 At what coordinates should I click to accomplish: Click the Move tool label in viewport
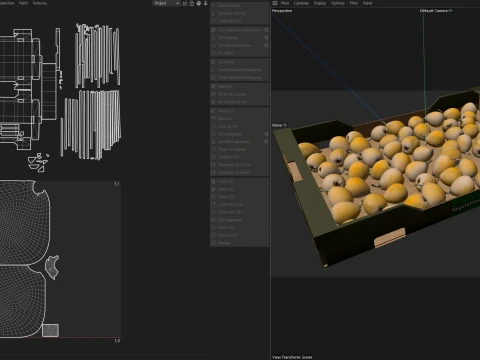(279, 125)
